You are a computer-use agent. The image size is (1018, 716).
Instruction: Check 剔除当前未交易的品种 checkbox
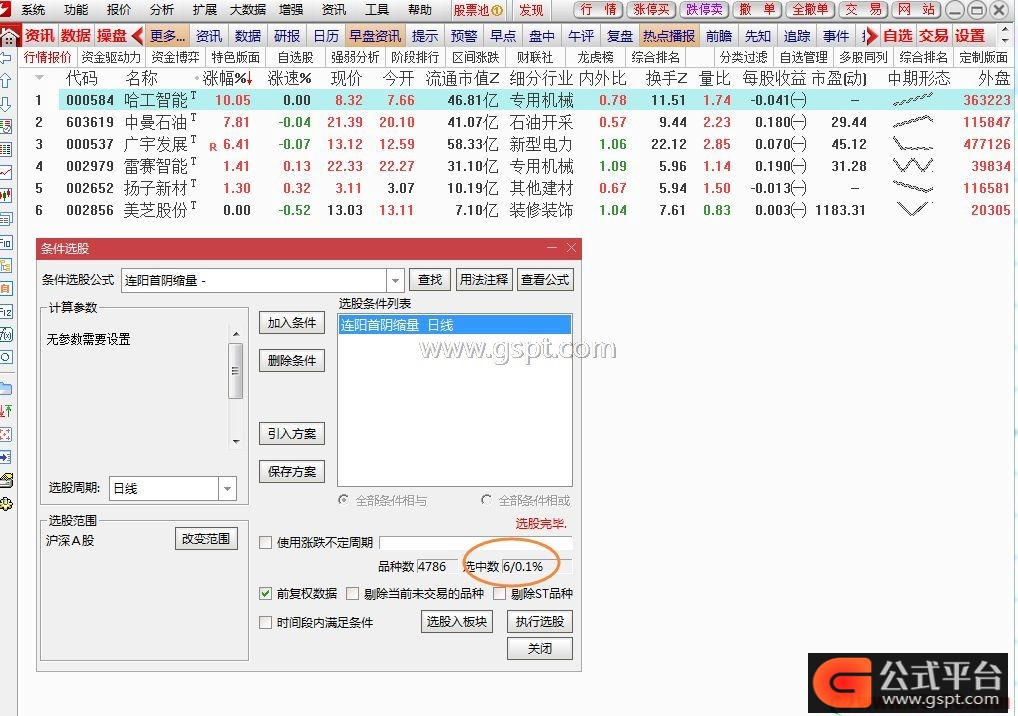point(353,593)
